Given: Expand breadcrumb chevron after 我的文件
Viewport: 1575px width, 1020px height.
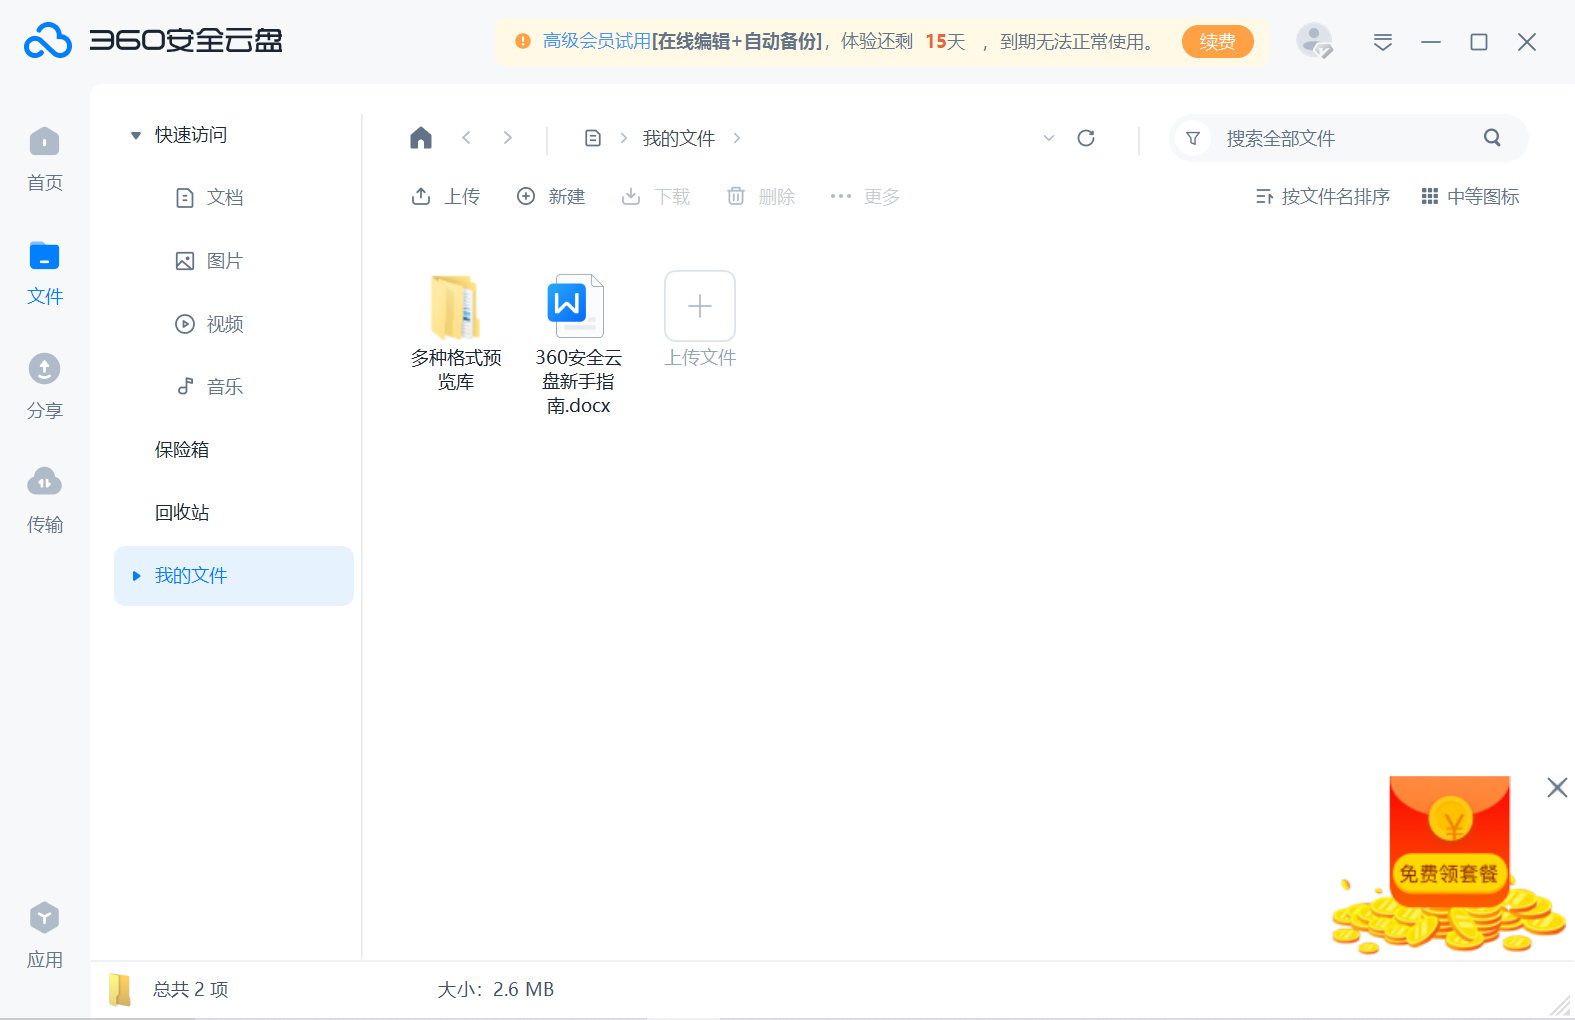Looking at the screenshot, I should pyautogui.click(x=737, y=138).
